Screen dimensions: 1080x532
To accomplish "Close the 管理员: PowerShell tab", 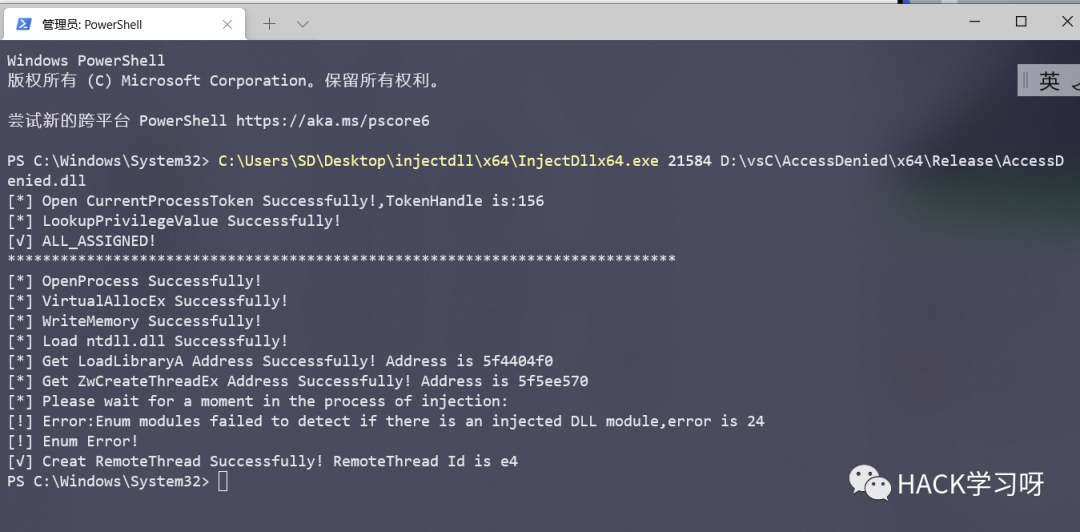I will click(227, 24).
